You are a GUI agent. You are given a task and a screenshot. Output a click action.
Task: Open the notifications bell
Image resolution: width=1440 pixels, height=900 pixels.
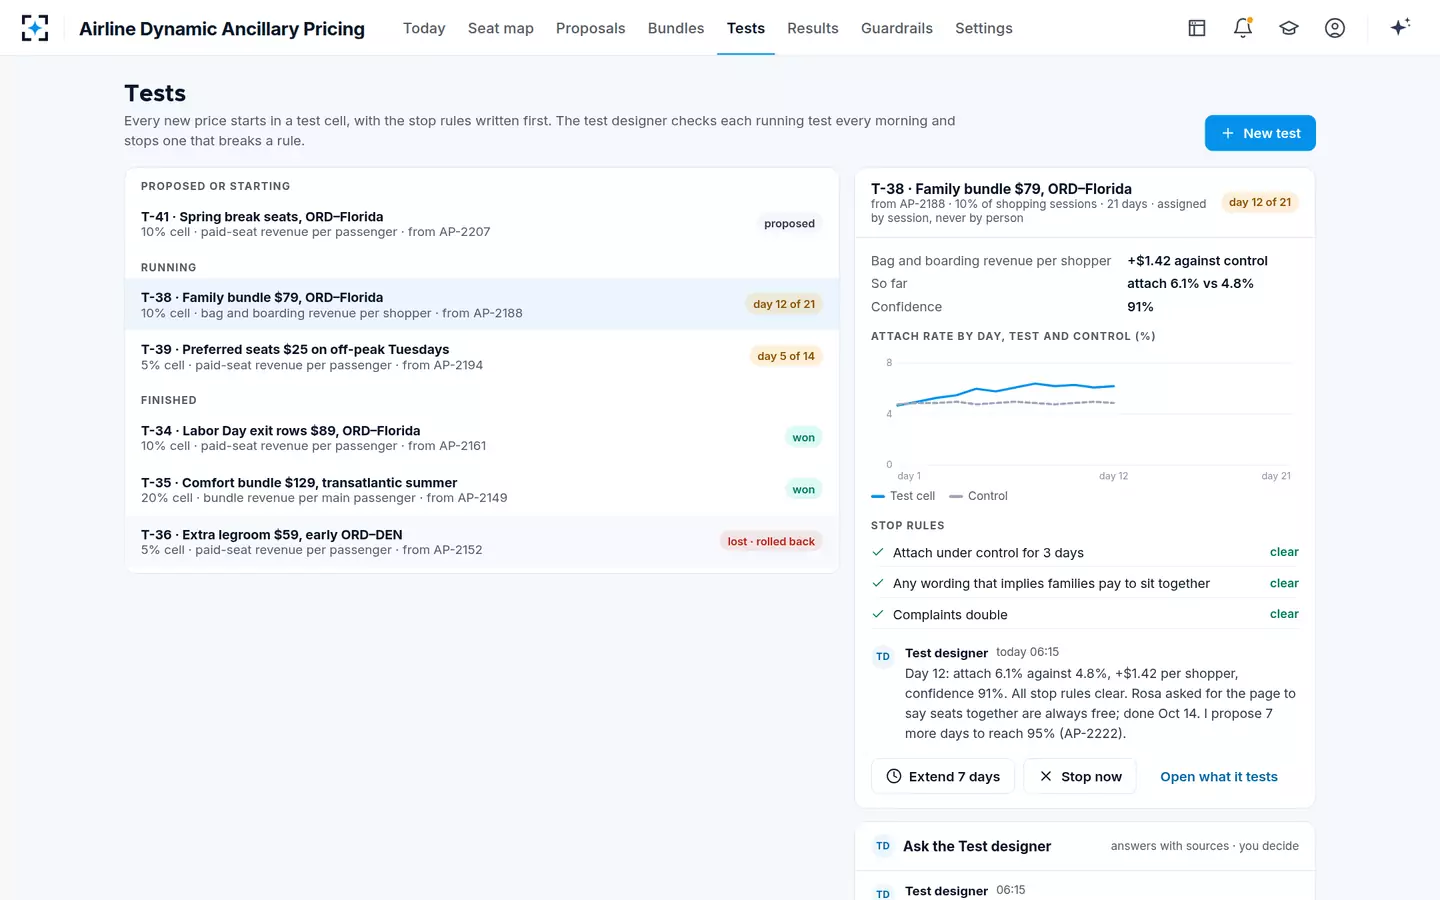[x=1243, y=28]
